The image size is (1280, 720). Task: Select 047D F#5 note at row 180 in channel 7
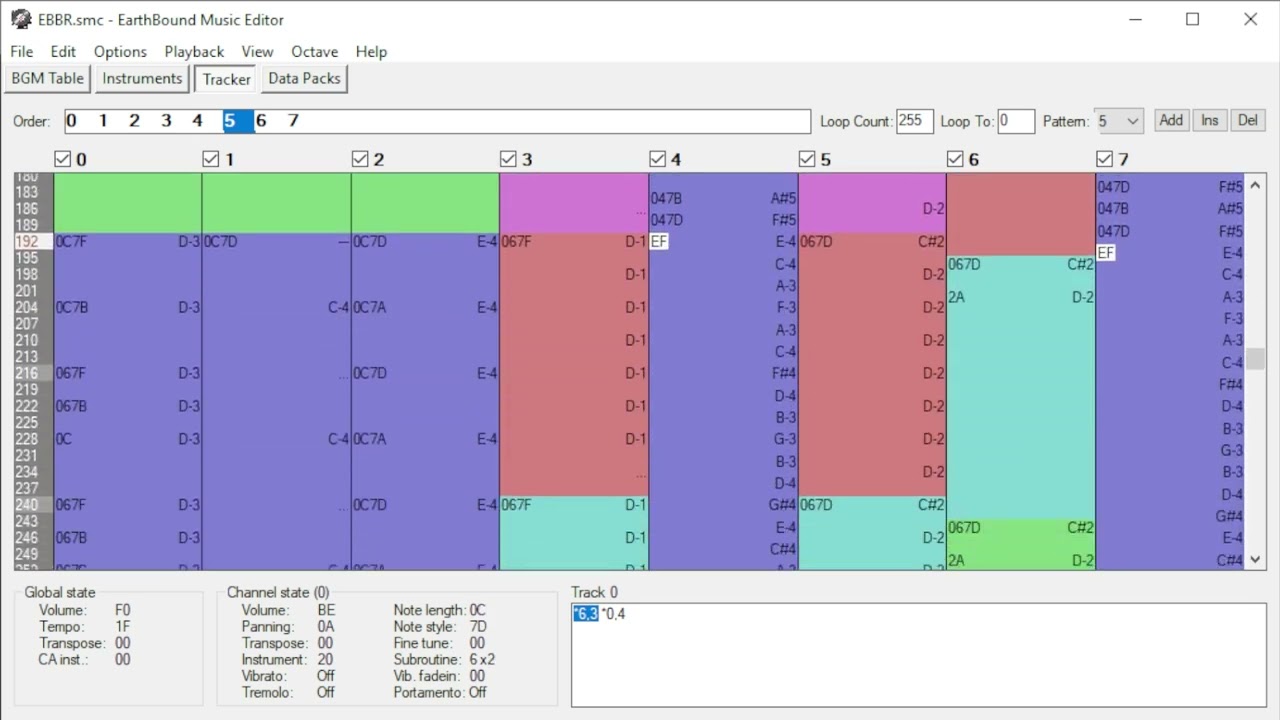click(1170, 187)
